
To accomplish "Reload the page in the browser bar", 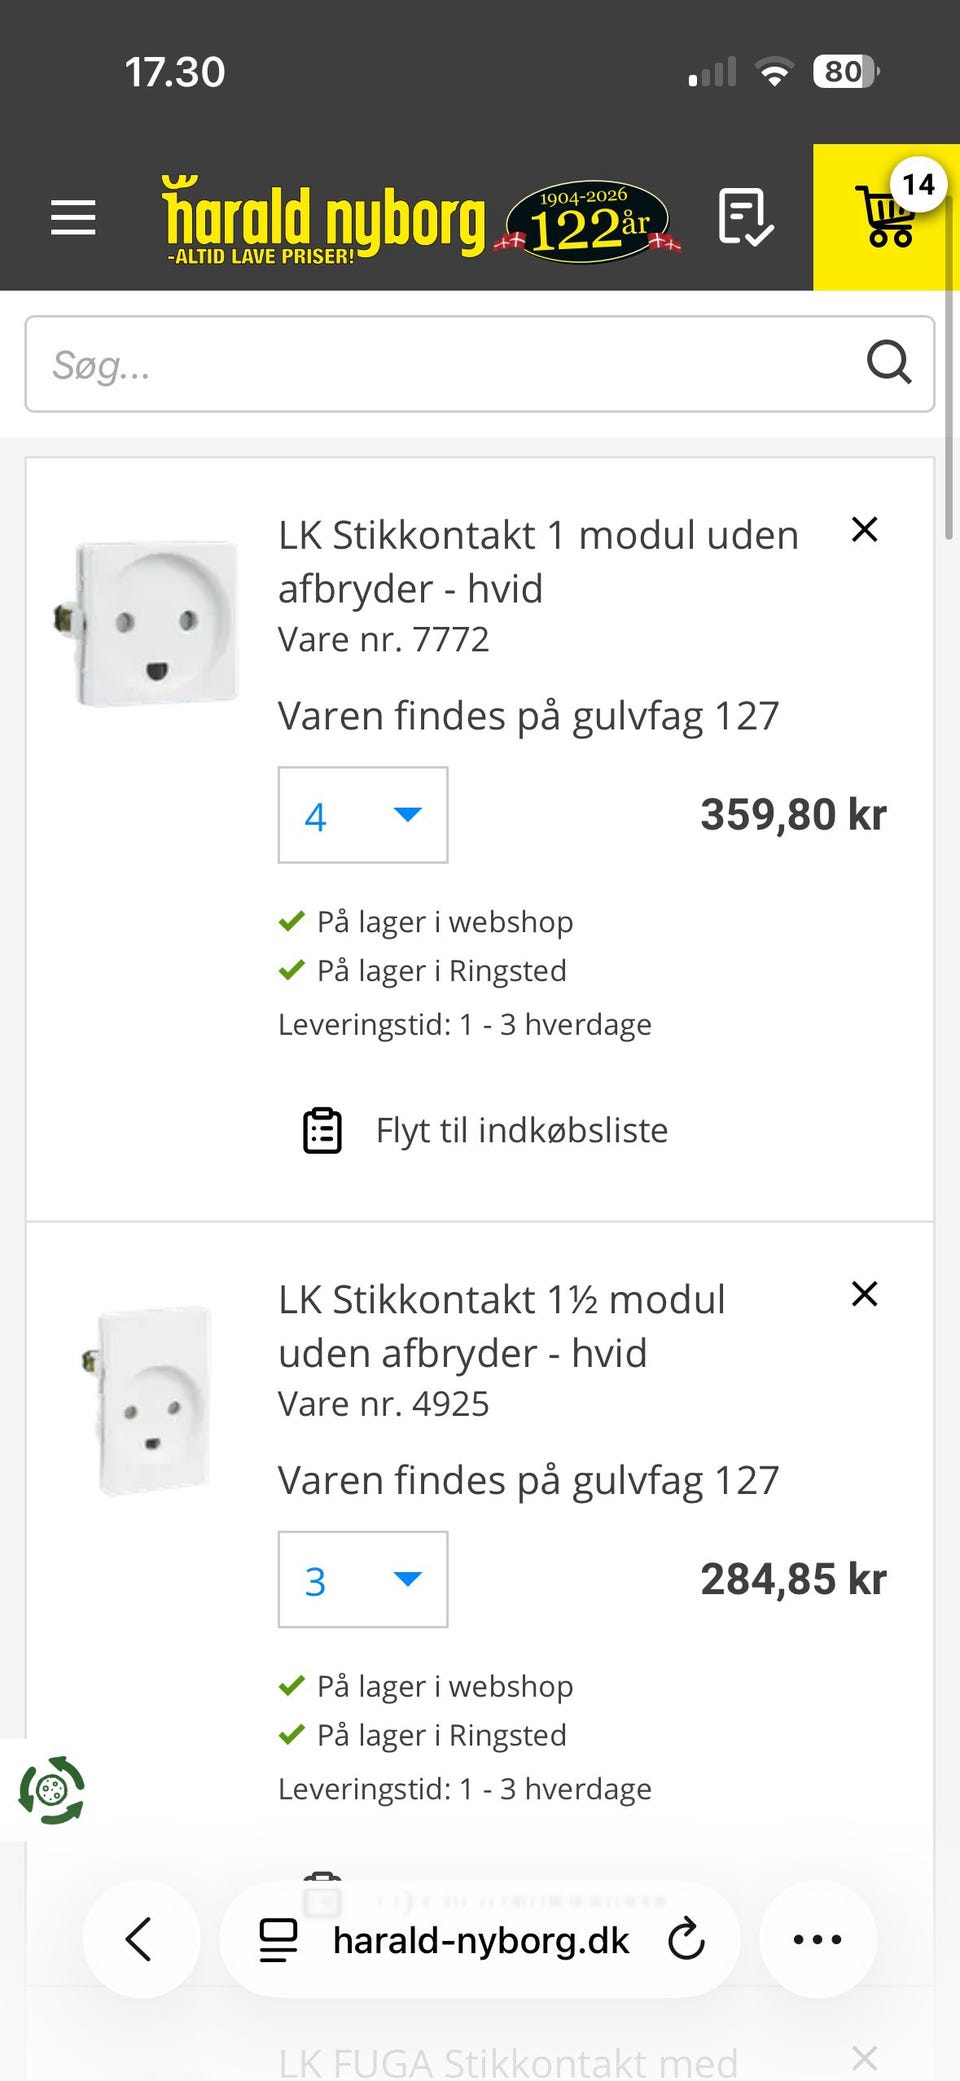I will click(x=686, y=1940).
